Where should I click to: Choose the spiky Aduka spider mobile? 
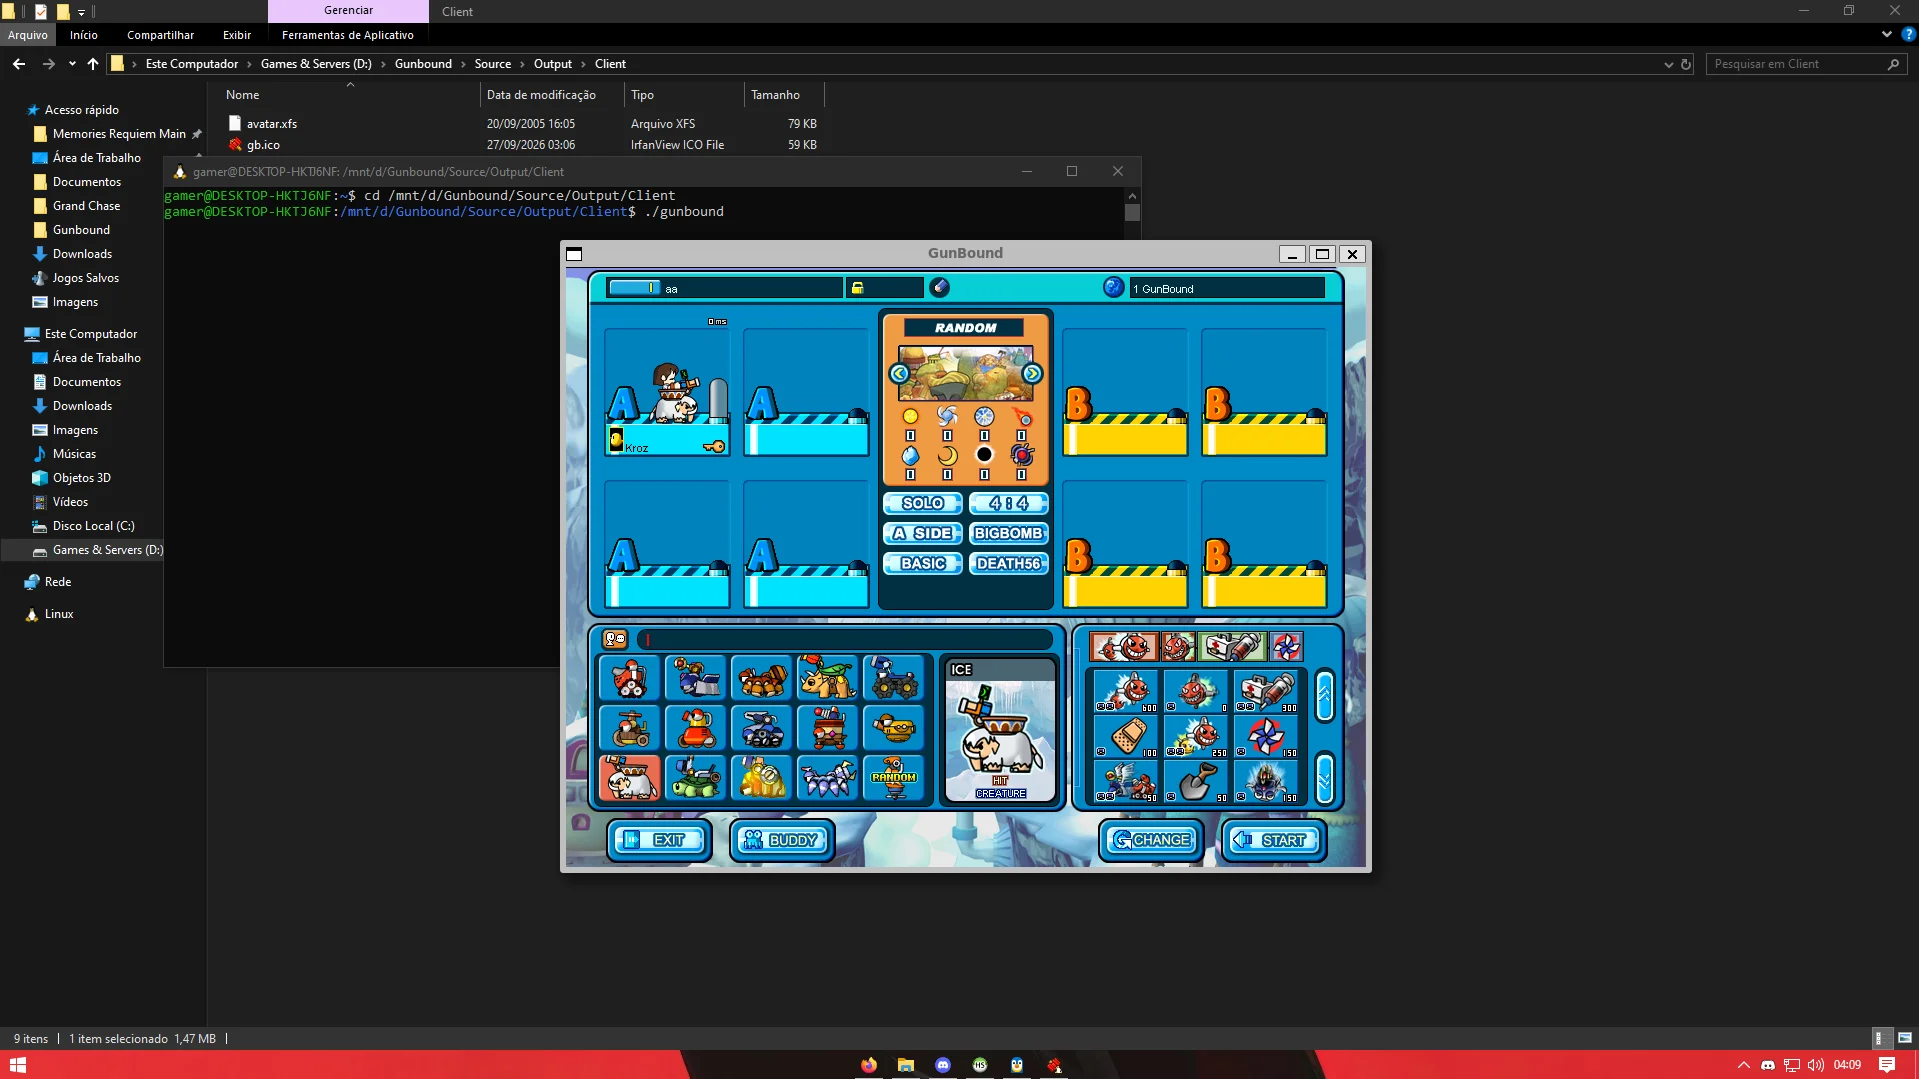tap(828, 777)
